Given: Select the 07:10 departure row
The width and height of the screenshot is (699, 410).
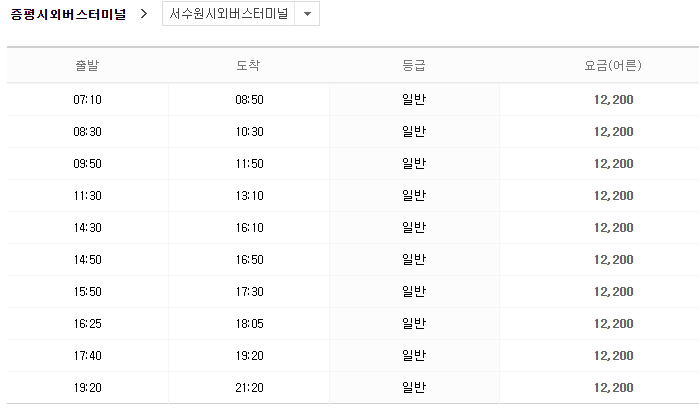Looking at the screenshot, I should pyautogui.click(x=353, y=99).
